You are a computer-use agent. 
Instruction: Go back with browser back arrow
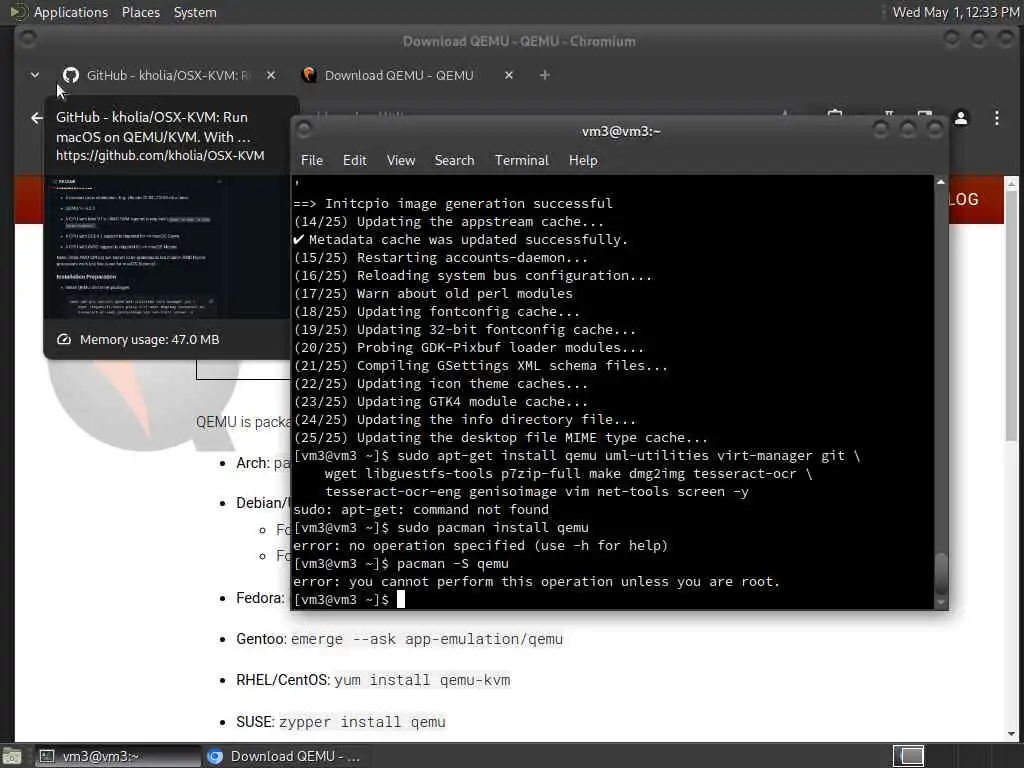tap(37, 118)
